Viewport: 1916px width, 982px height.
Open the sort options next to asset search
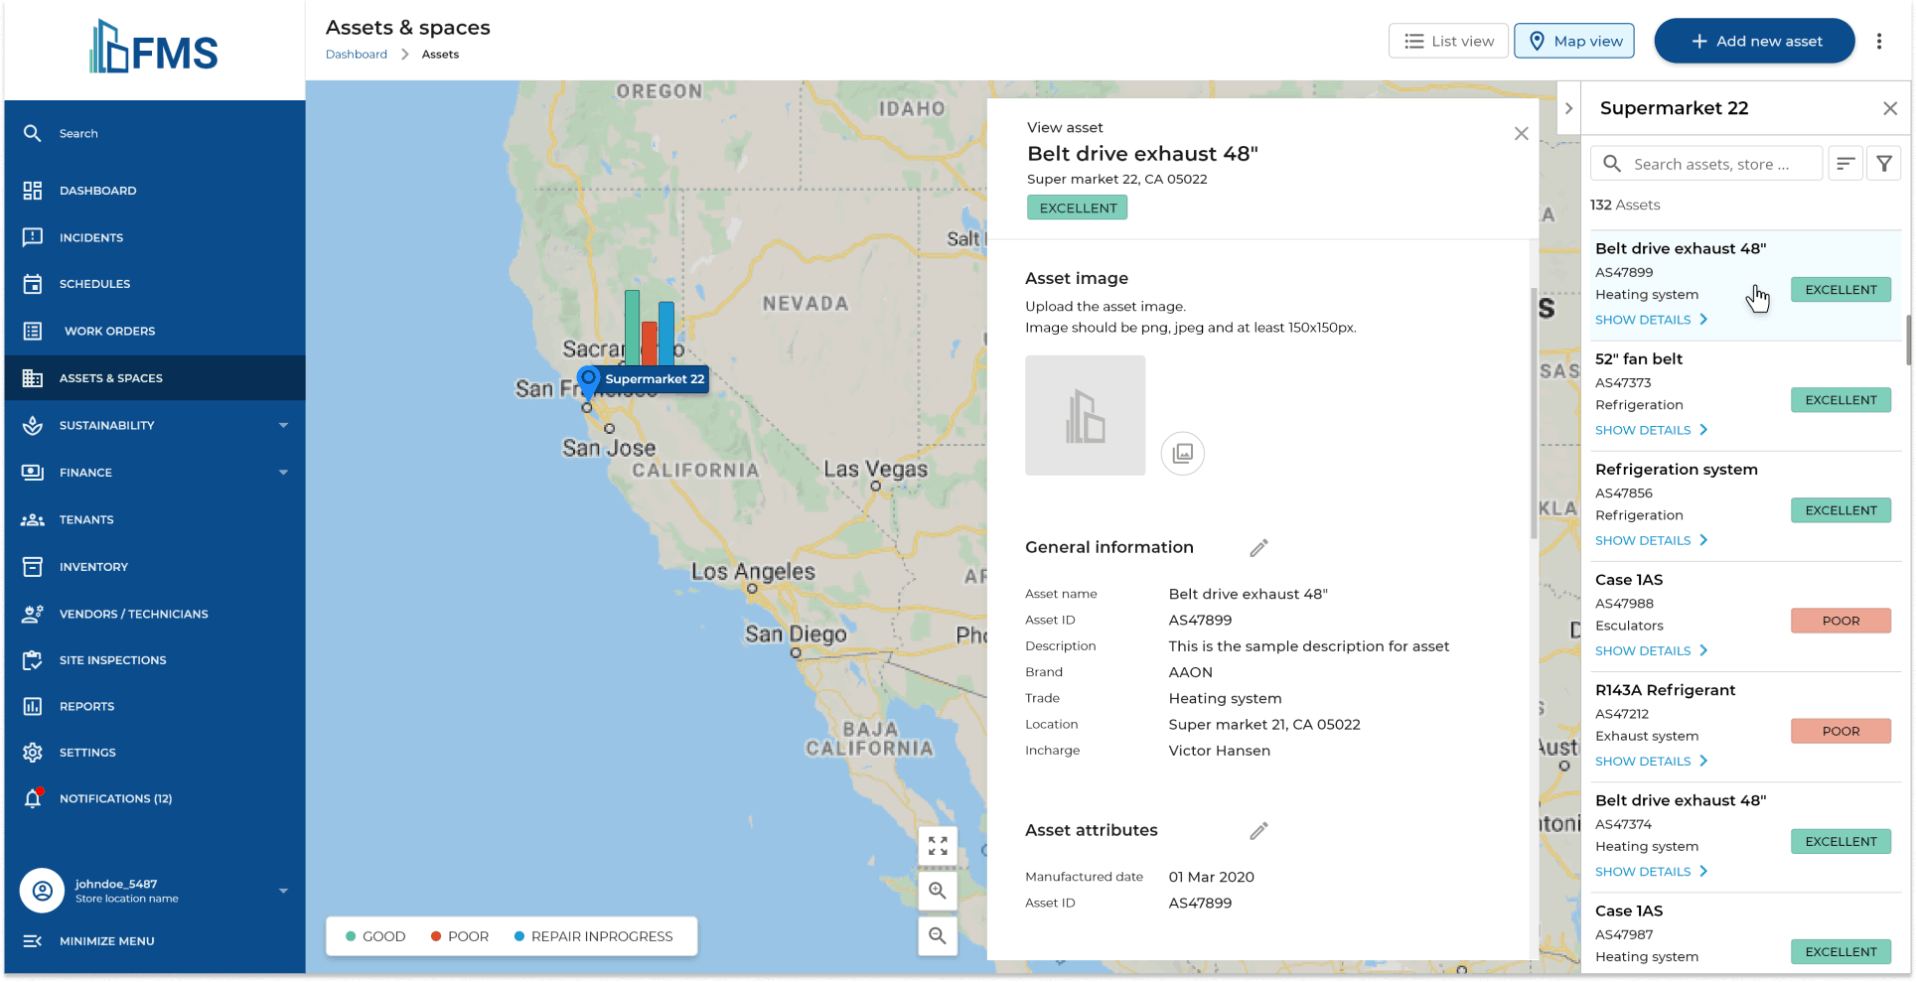pos(1845,162)
